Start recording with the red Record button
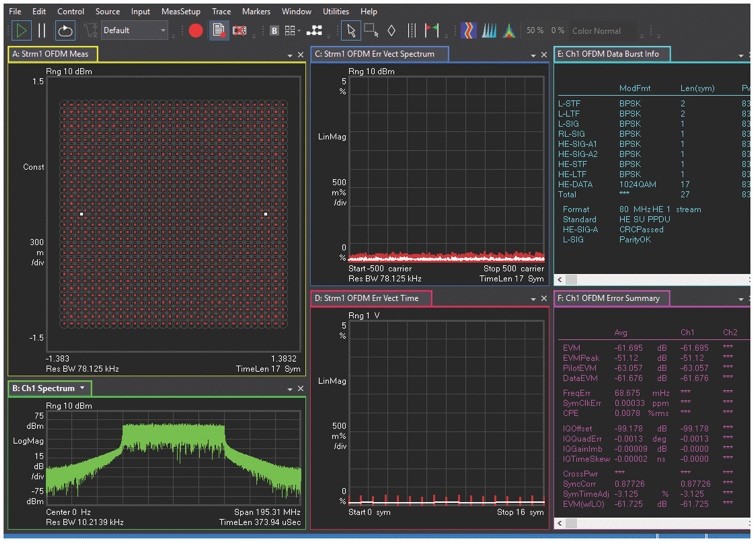754x542 pixels. click(196, 31)
